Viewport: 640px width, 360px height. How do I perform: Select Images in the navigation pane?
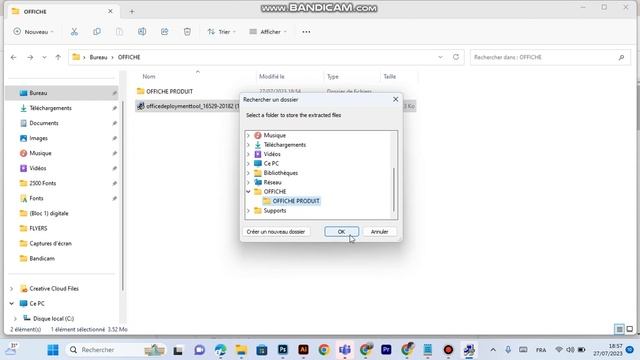point(38,138)
